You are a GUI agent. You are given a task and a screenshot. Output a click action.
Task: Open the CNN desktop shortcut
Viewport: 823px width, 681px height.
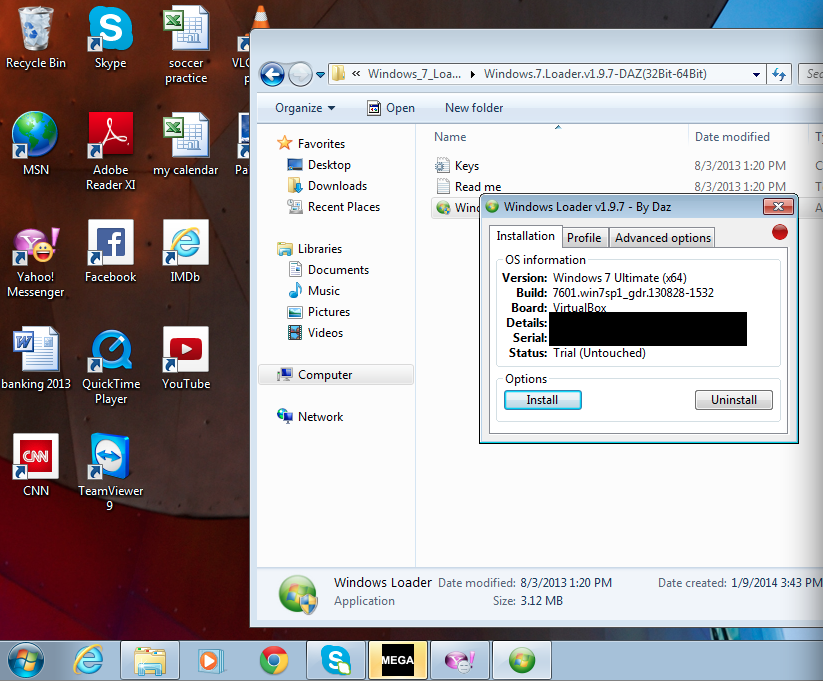[x=35, y=458]
